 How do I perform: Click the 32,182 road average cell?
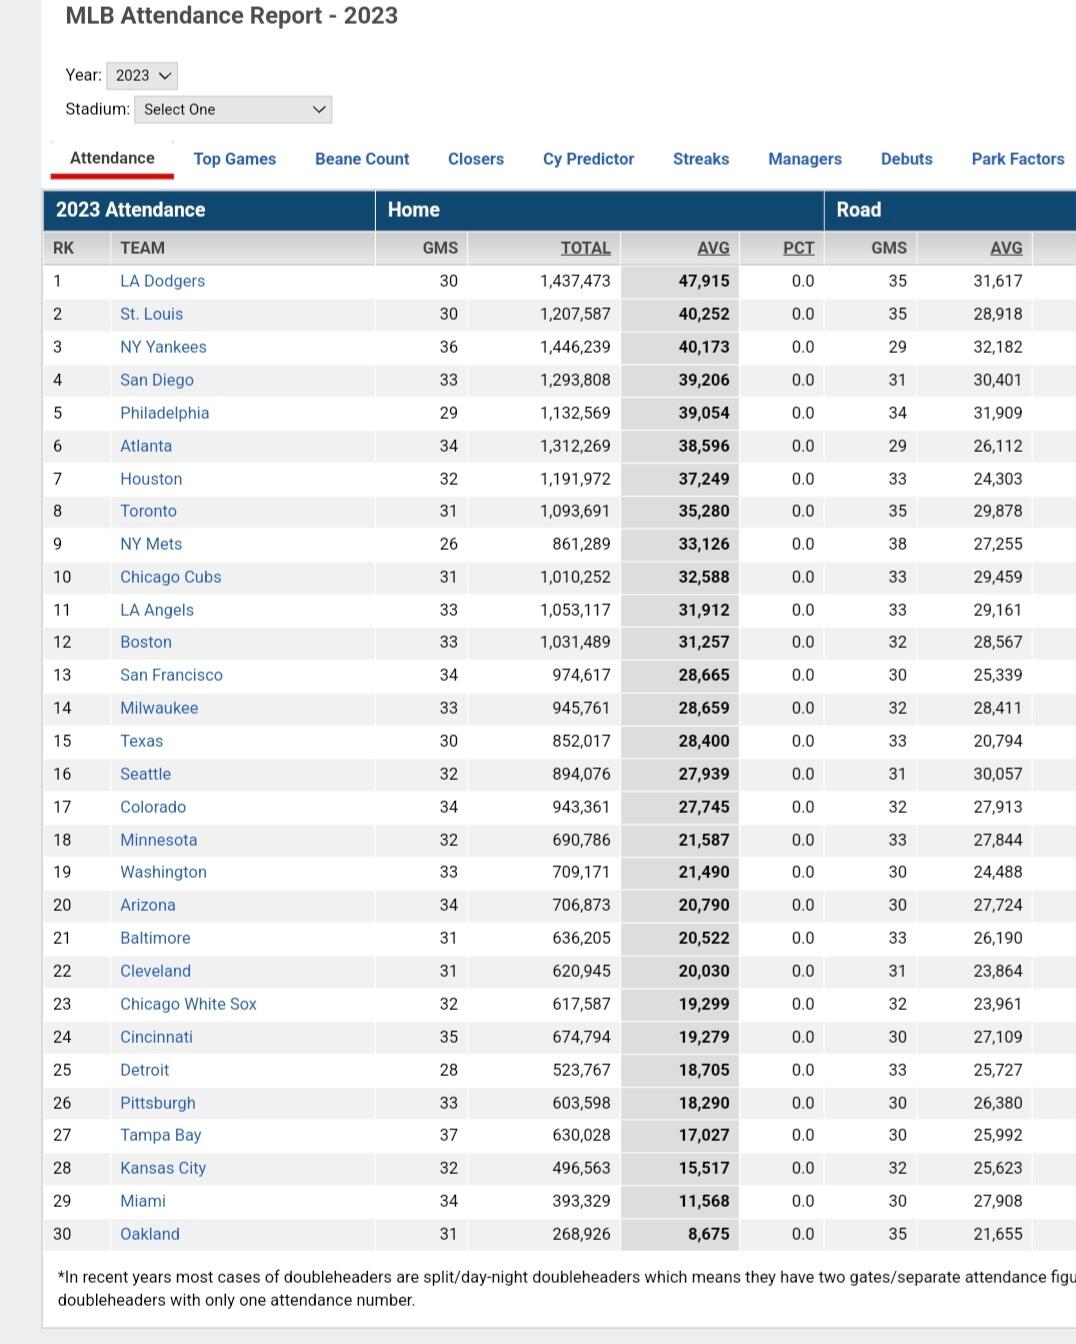click(x=998, y=347)
